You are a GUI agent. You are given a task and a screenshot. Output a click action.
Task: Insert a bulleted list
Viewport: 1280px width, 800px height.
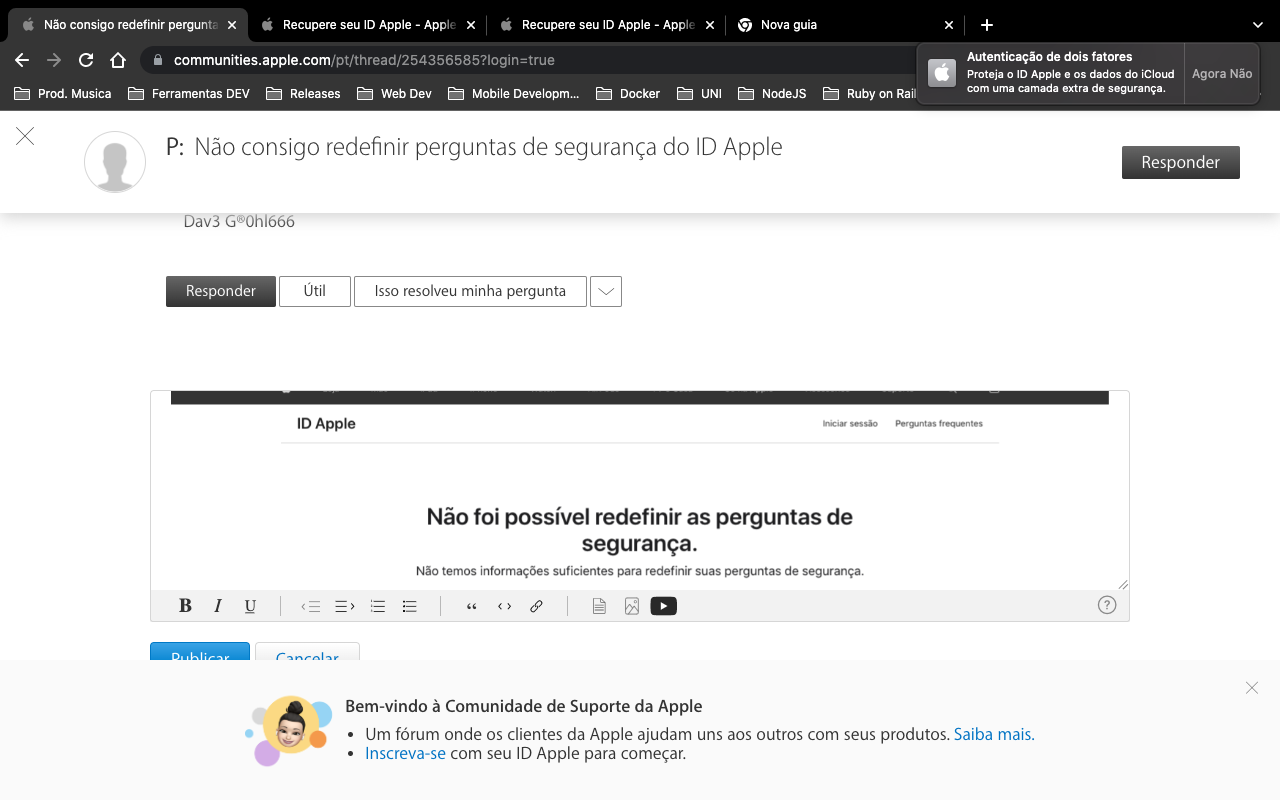pos(409,606)
